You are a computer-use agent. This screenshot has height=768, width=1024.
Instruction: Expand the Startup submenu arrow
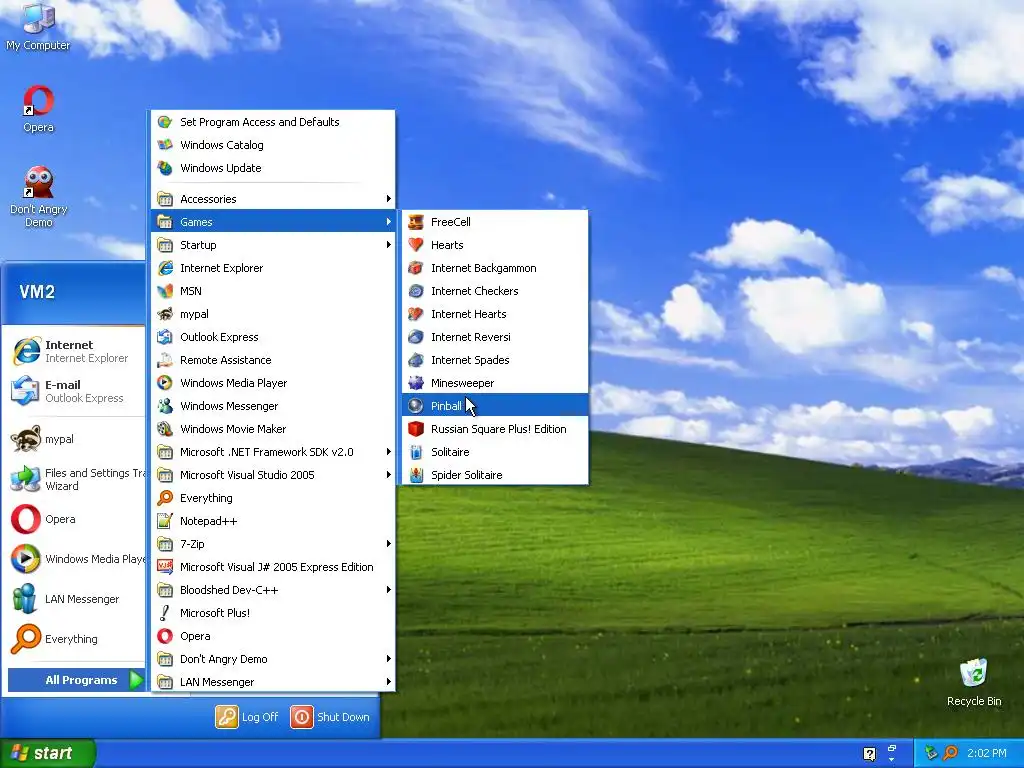[x=389, y=245]
